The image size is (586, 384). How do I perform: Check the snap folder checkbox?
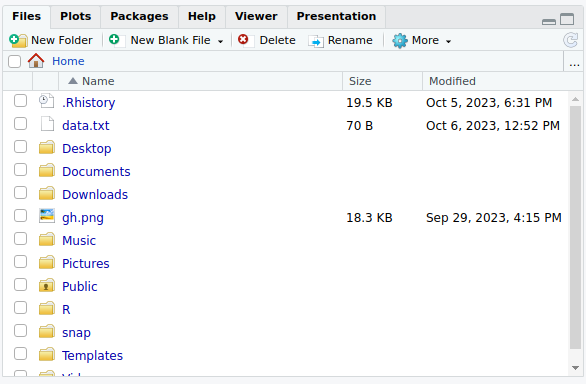20,331
